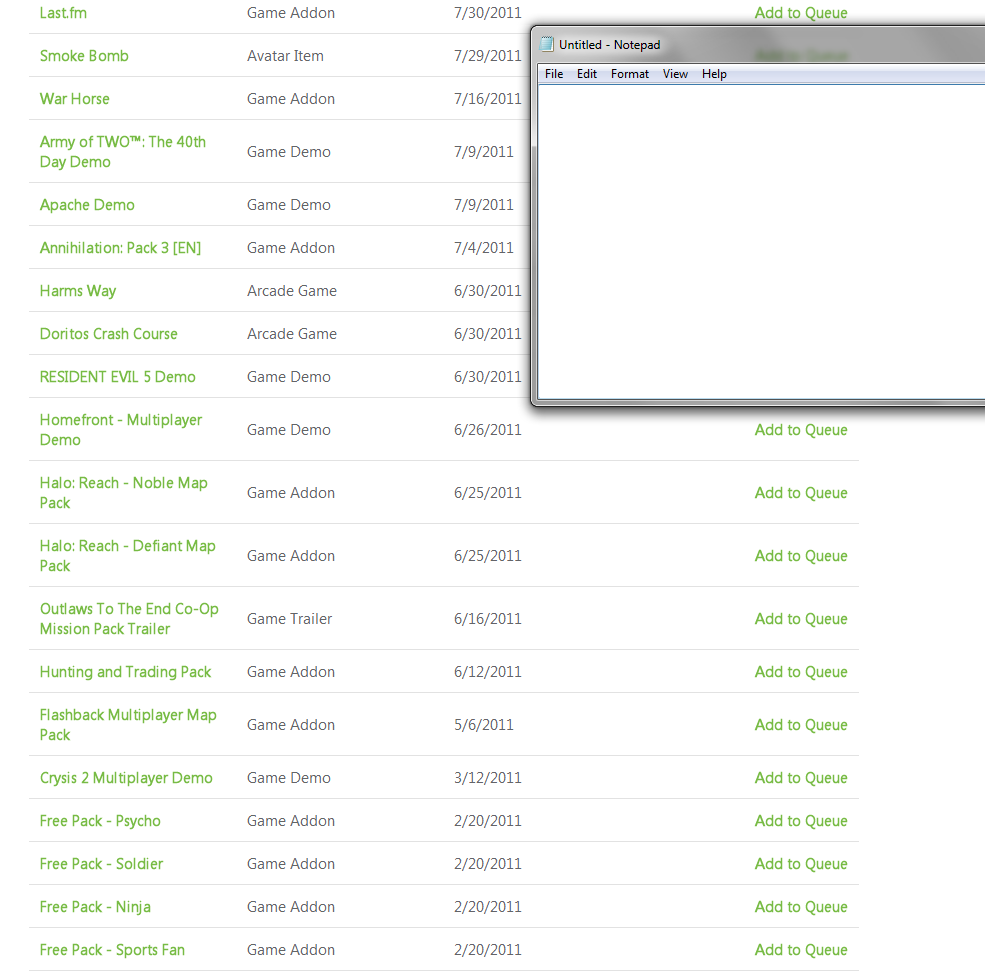Open the Smoke Bomb item link
The width and height of the screenshot is (985, 971).
84,56
